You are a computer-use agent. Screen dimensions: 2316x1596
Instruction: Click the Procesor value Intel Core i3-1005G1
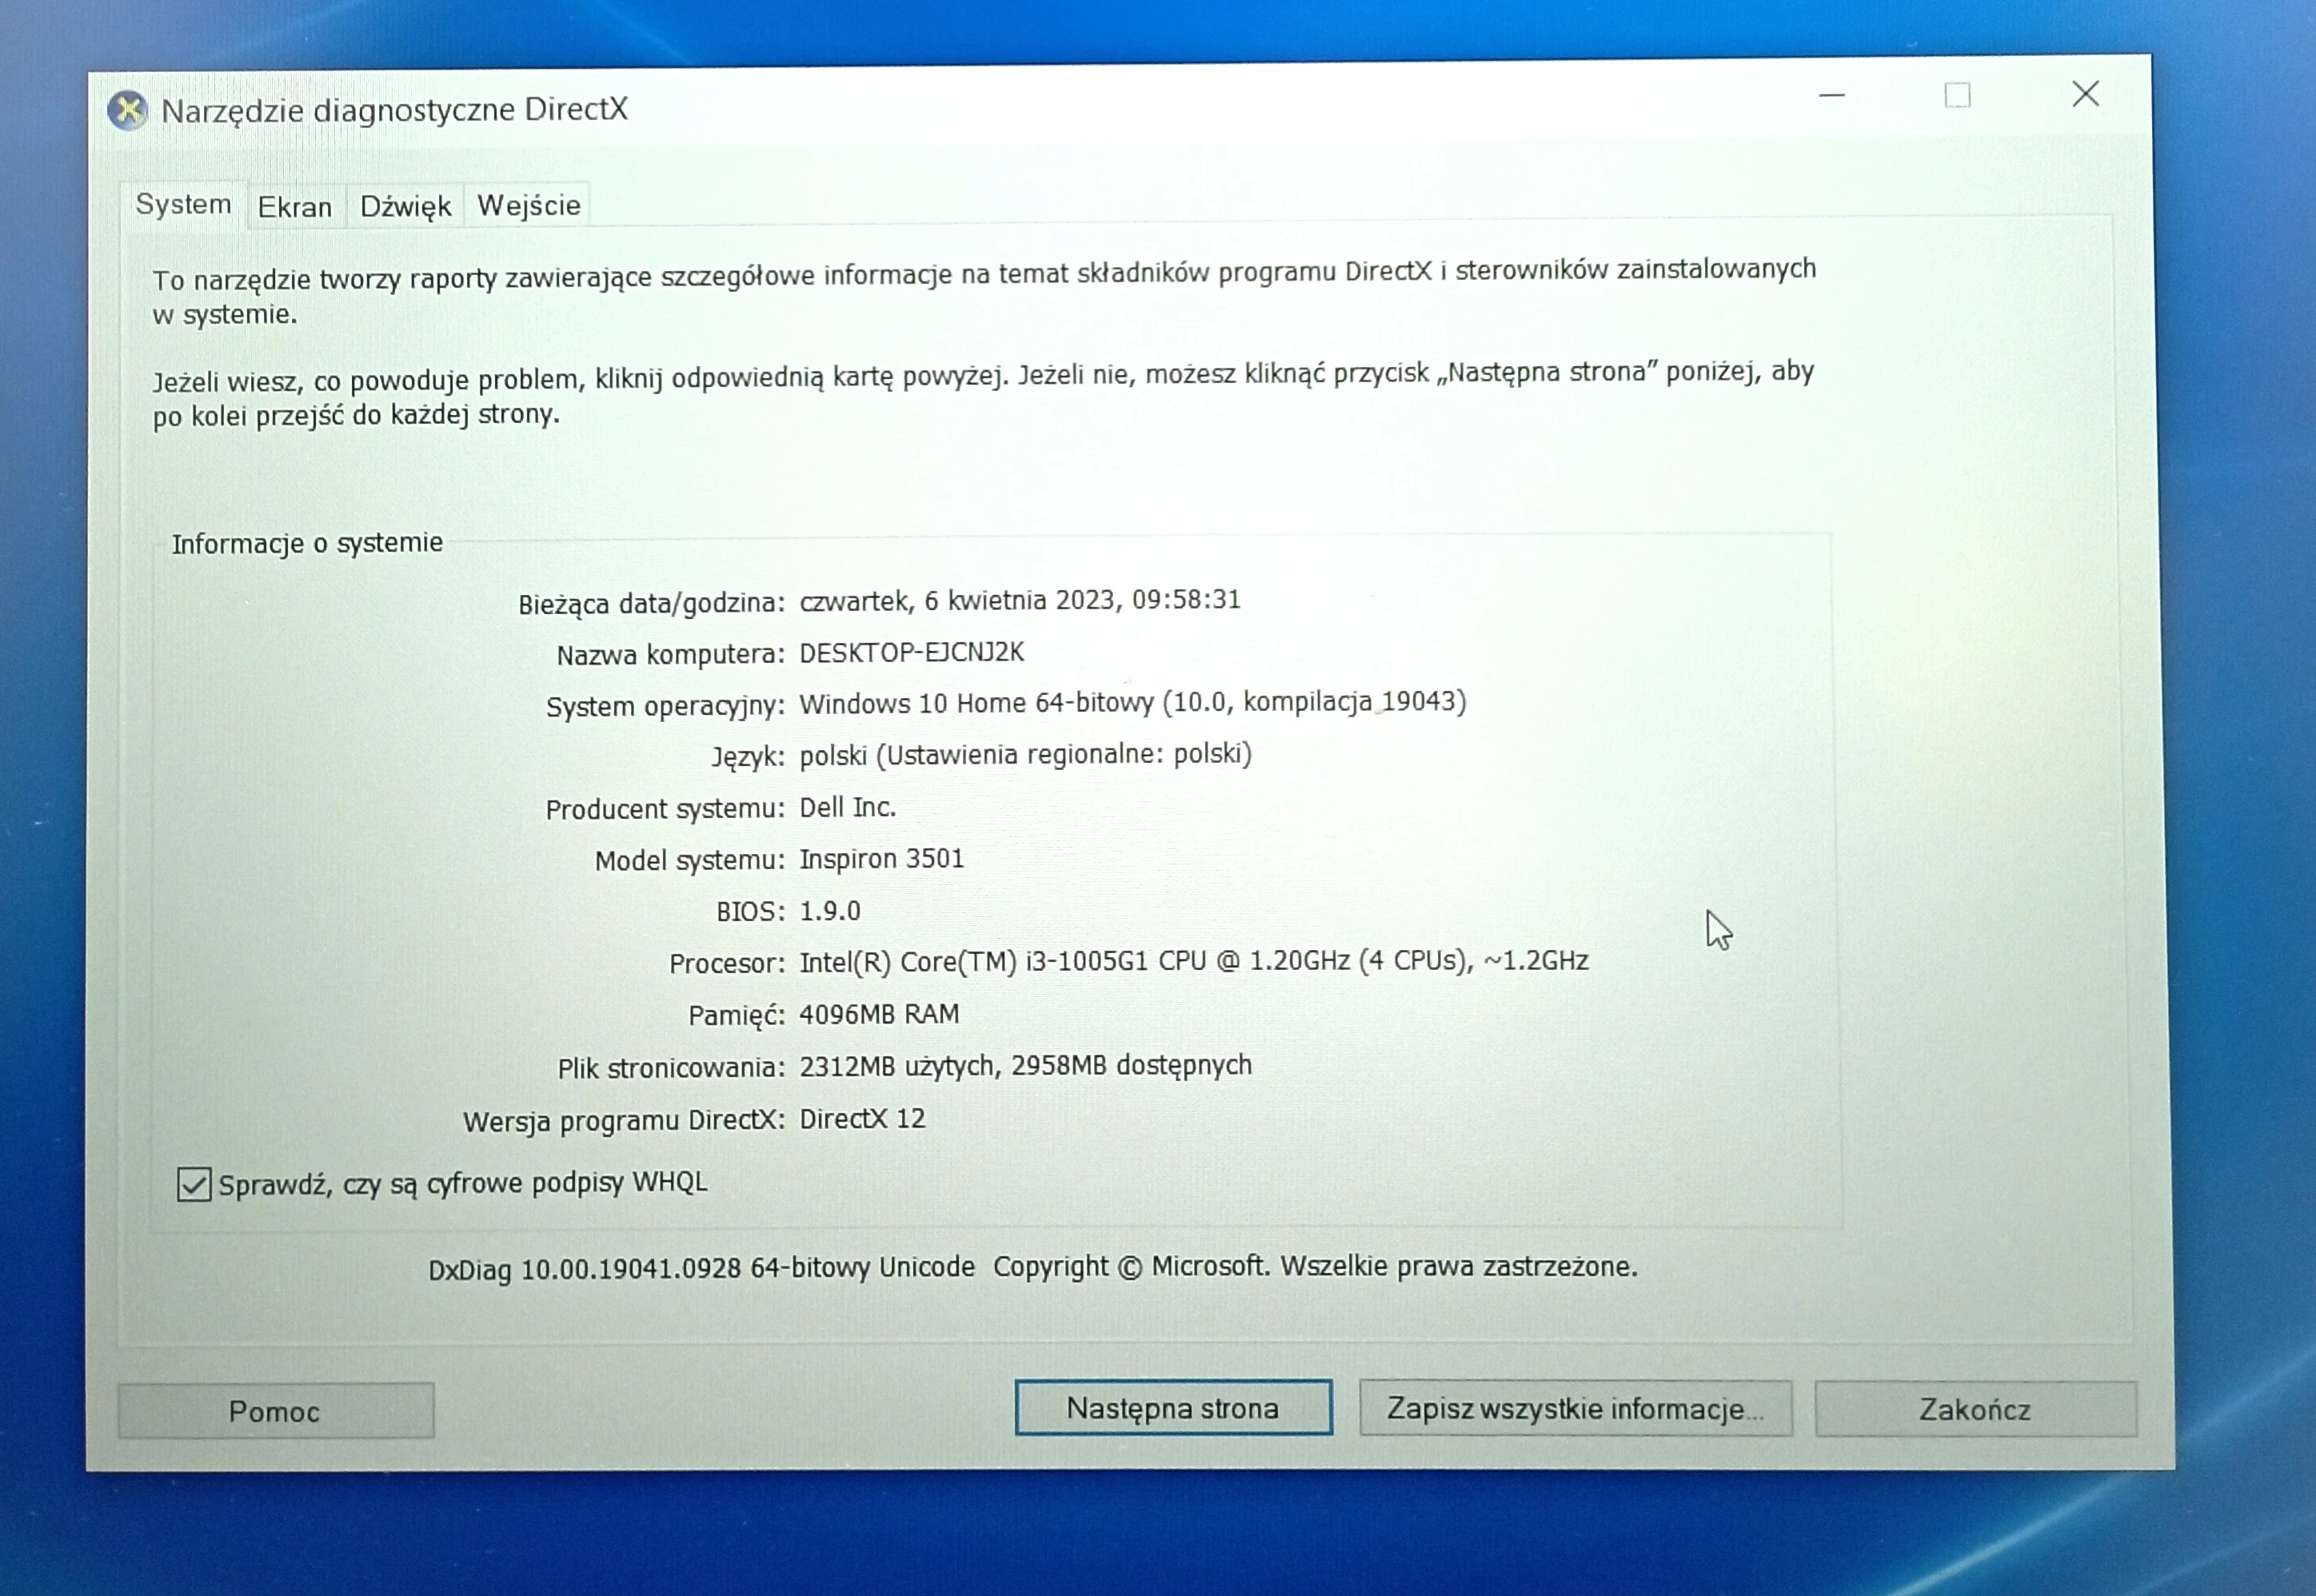[1193, 961]
